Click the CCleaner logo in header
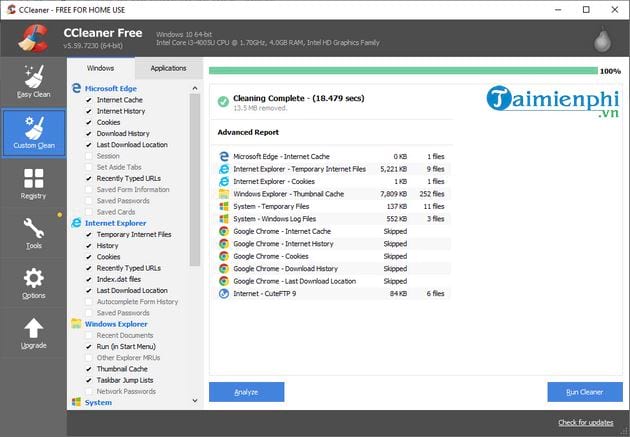The width and height of the screenshot is (630, 437). pos(33,39)
